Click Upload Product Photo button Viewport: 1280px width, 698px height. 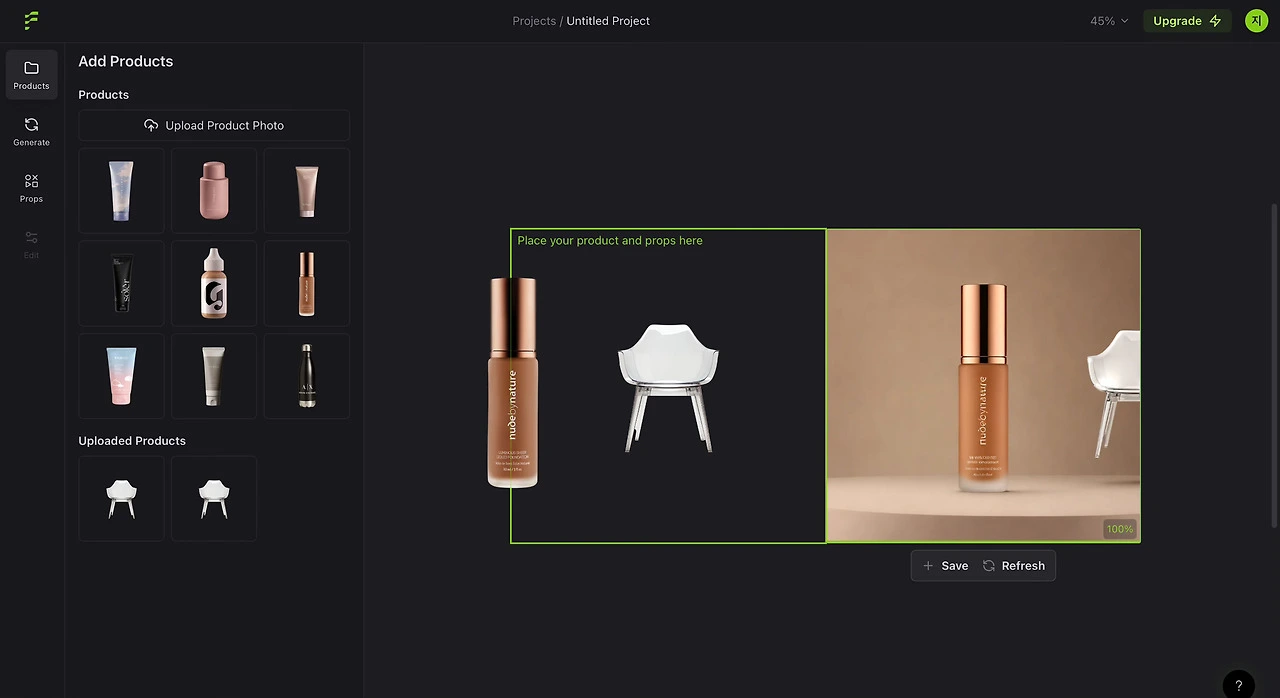[214, 125]
